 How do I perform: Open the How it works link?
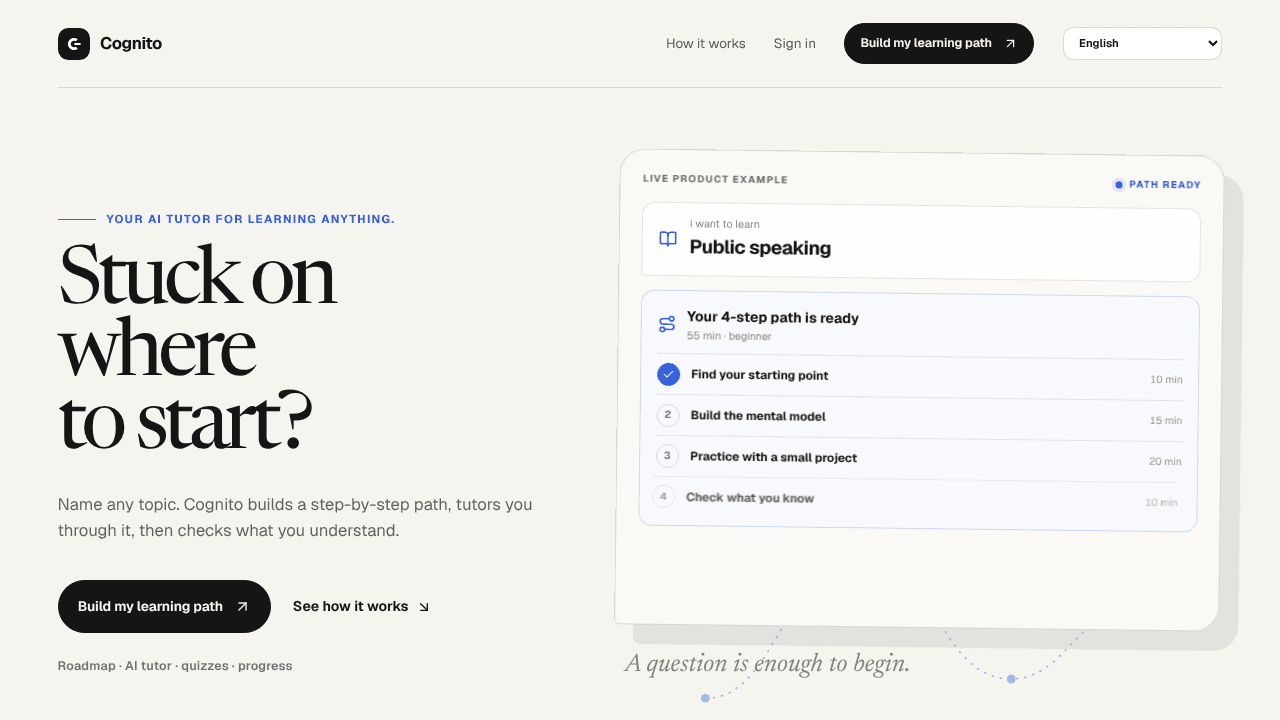click(x=706, y=44)
